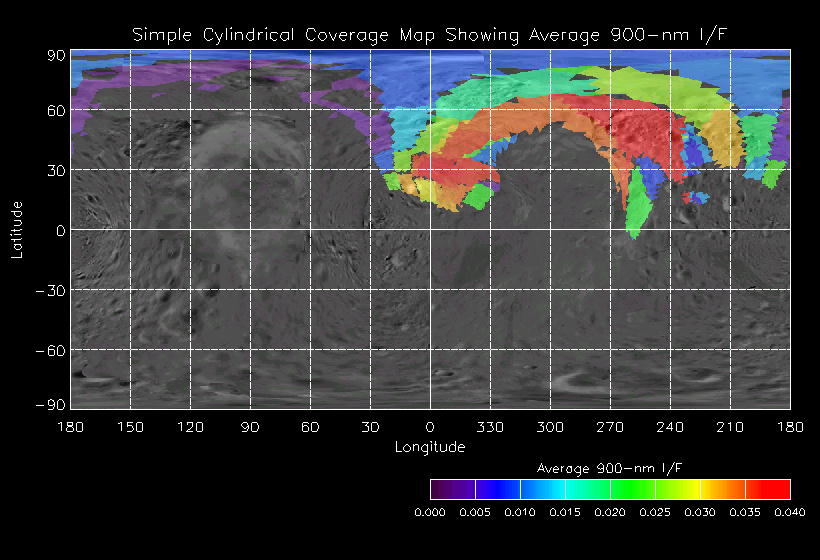Click colorbar value 0.005
This screenshot has width=820, height=560.
point(475,512)
